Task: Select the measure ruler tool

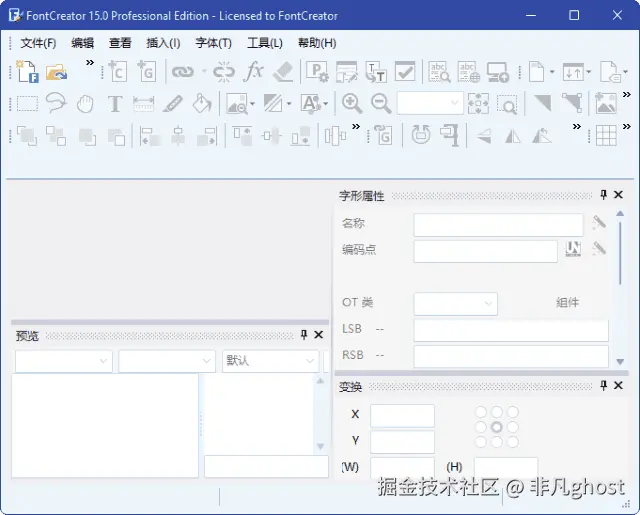Action: [x=144, y=104]
